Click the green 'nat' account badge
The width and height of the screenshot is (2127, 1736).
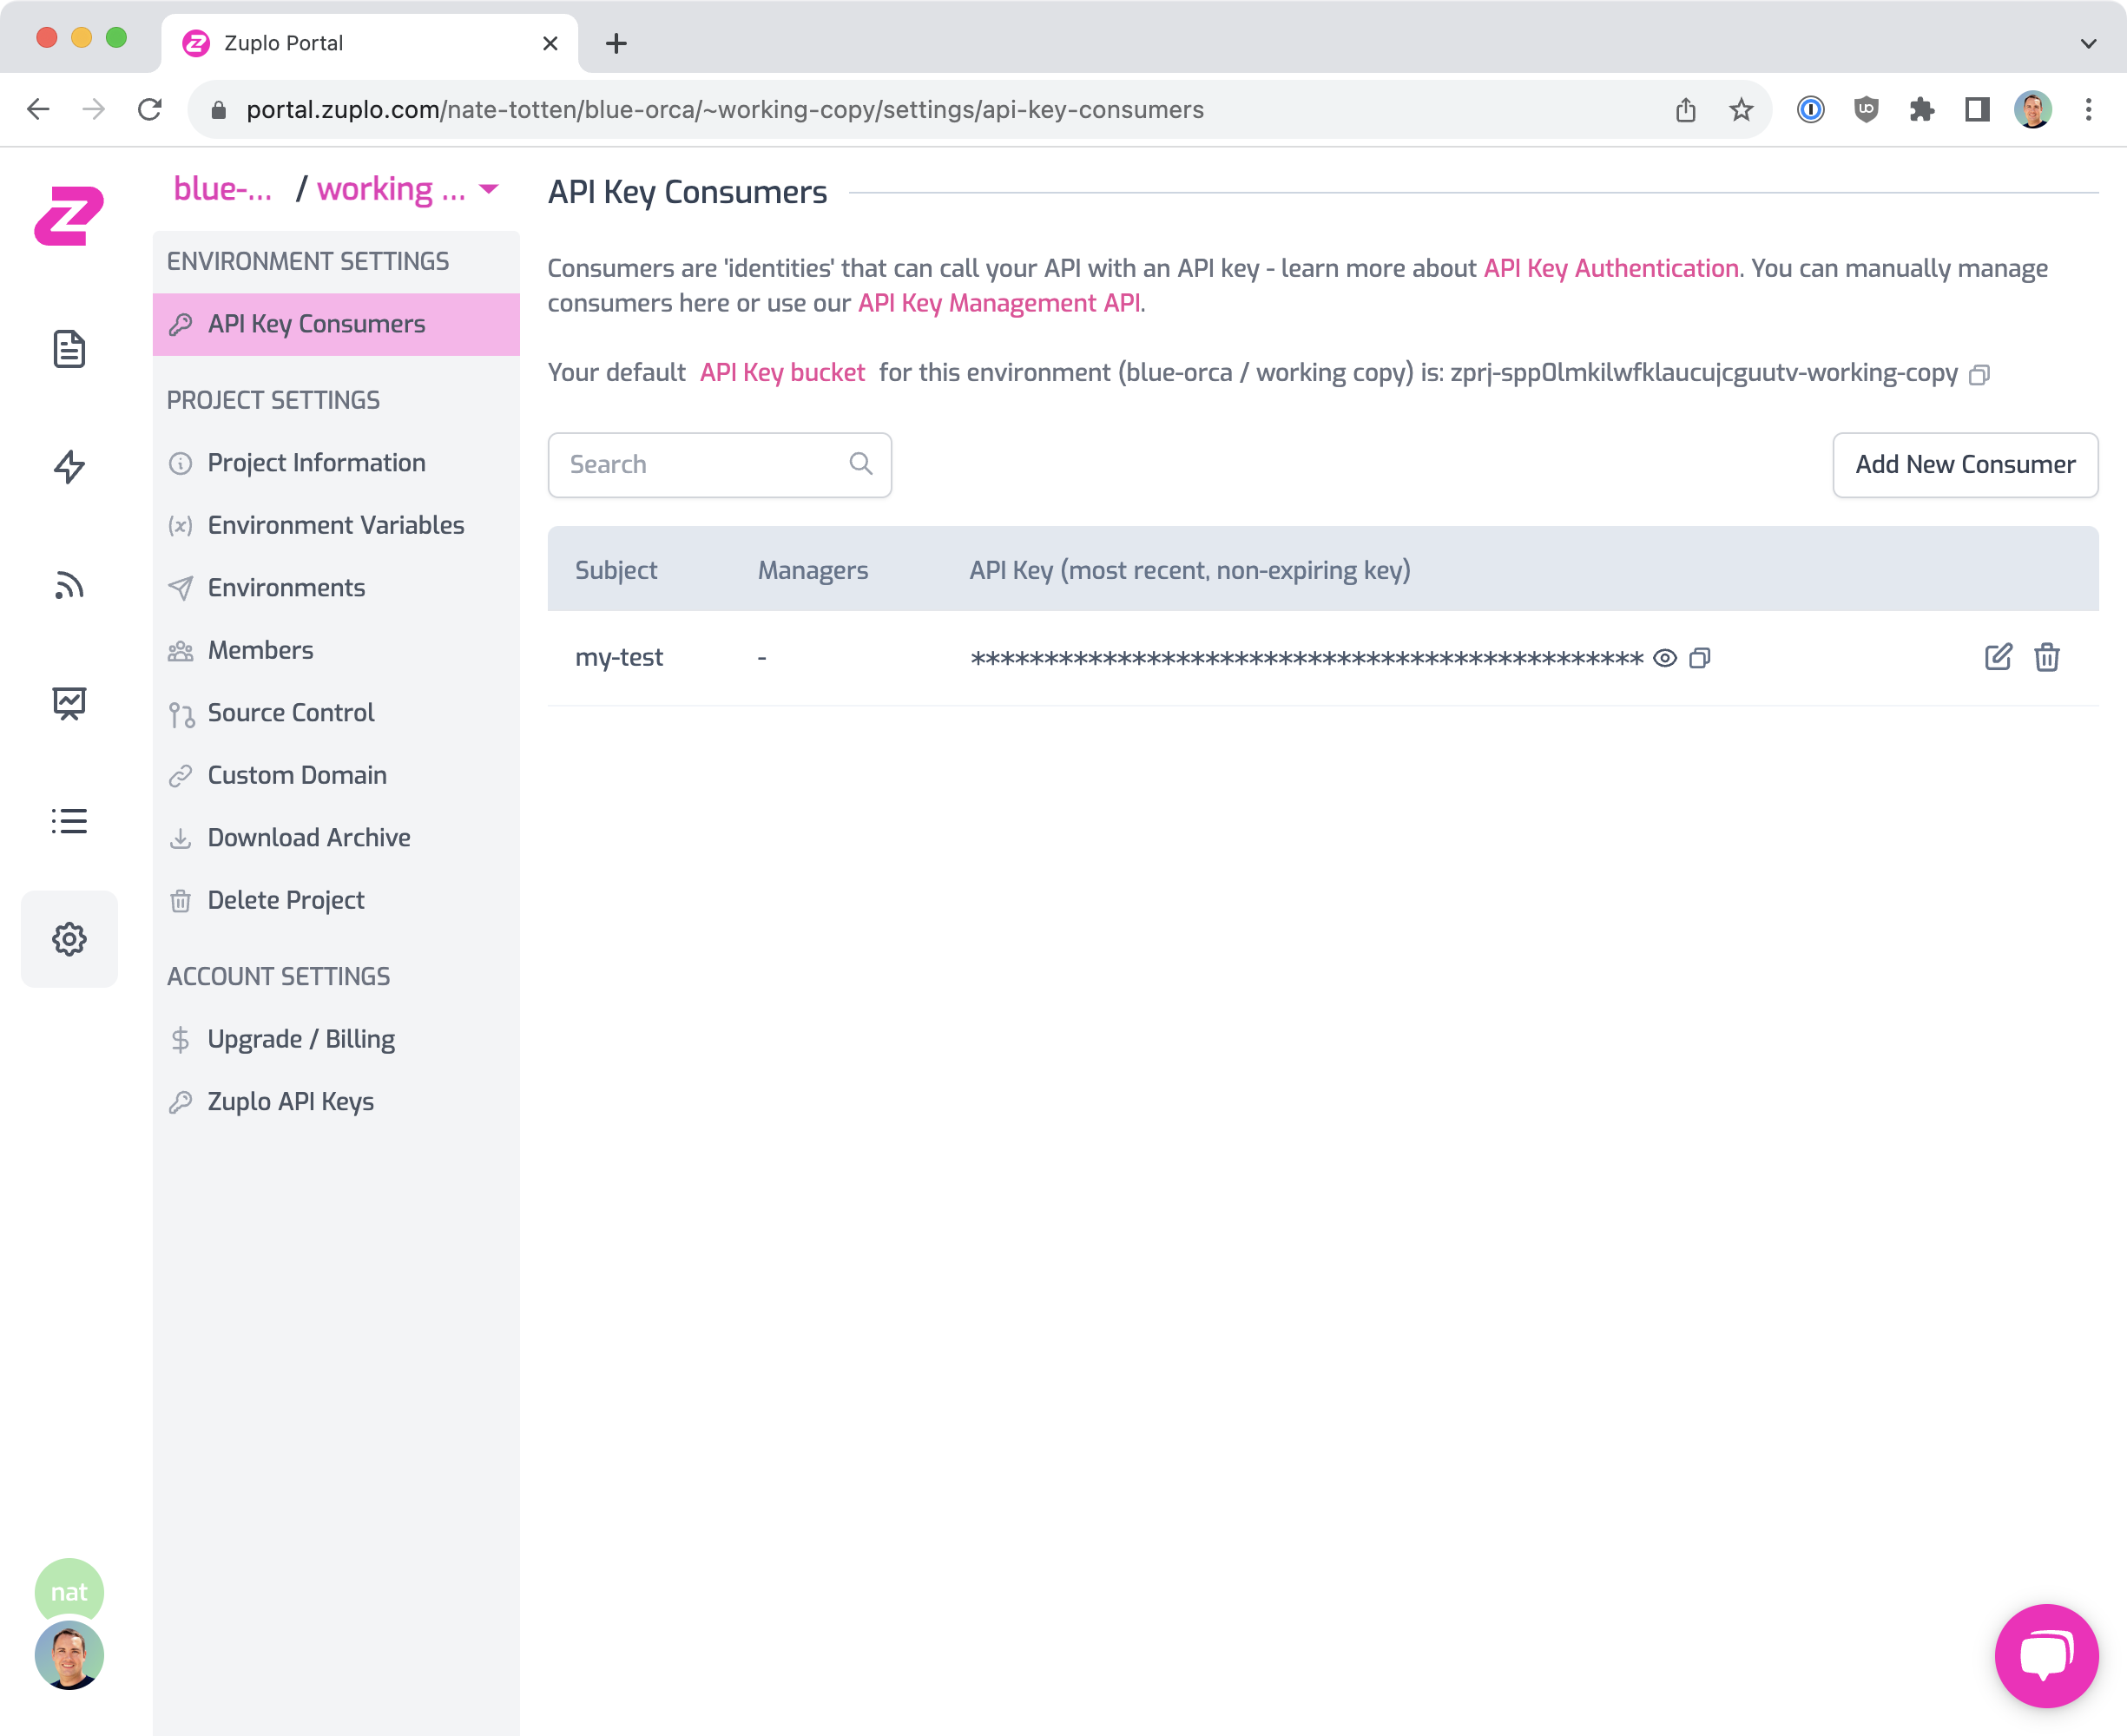(69, 1591)
